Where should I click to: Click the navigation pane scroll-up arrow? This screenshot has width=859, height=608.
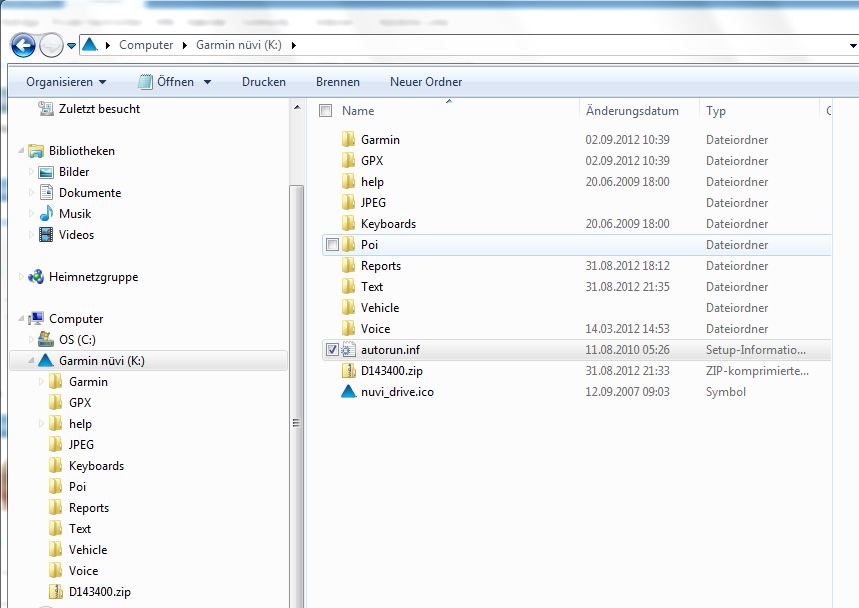296,107
